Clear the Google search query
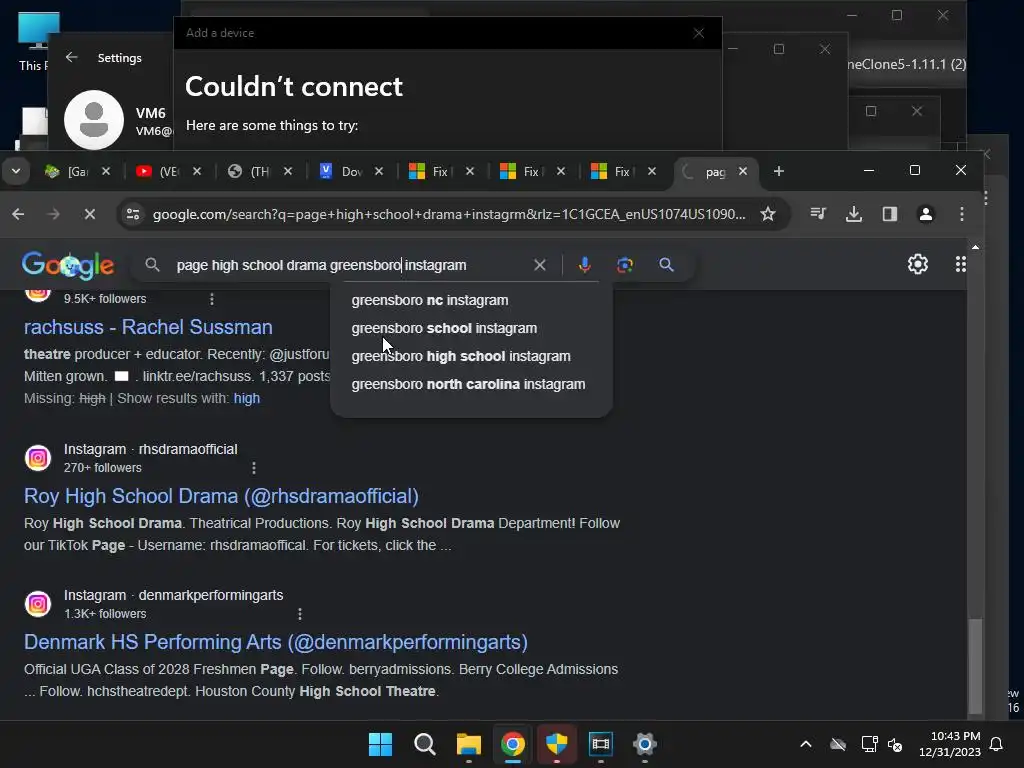Viewport: 1024px width, 768px height. click(x=539, y=265)
